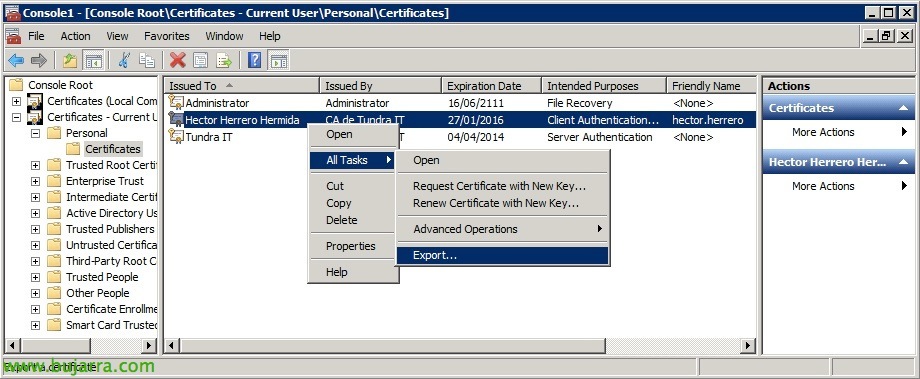Click the Other People folder icon

coord(54,292)
